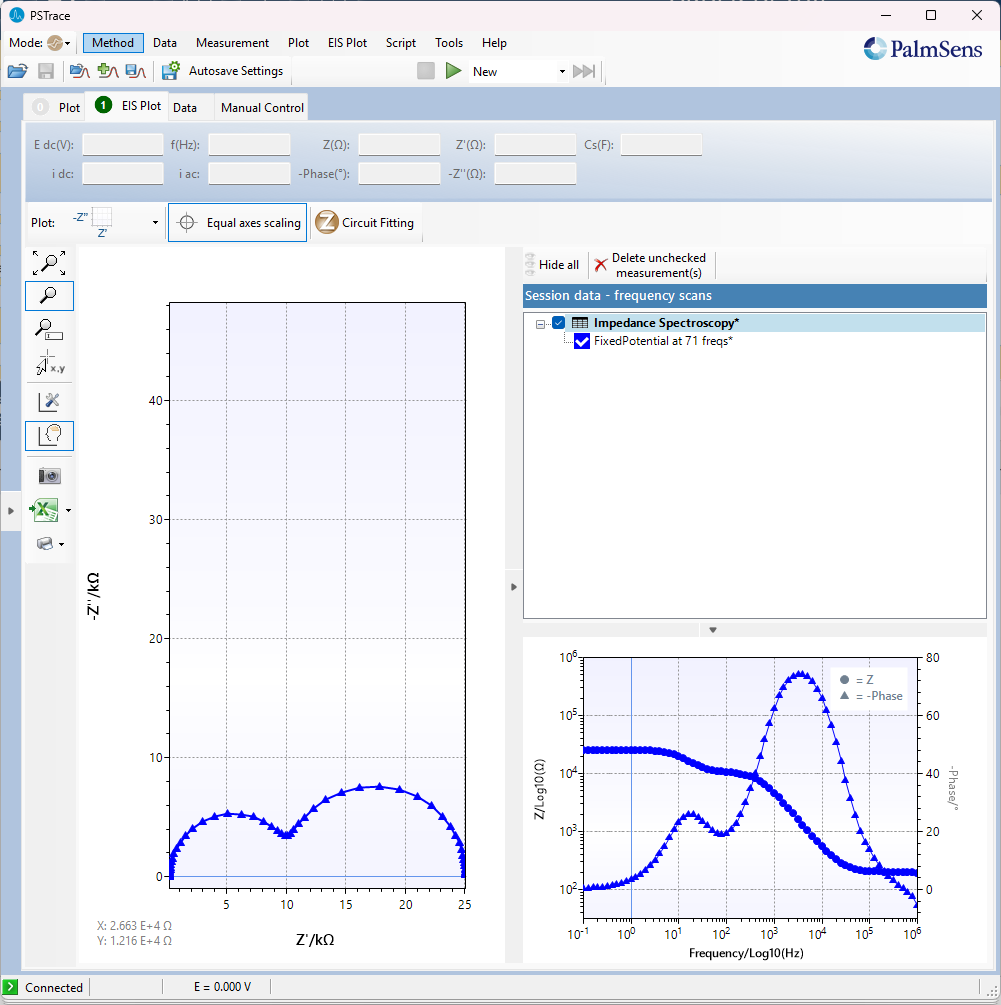Click Hide all measurements
The width and height of the screenshot is (1001, 1005).
click(552, 265)
